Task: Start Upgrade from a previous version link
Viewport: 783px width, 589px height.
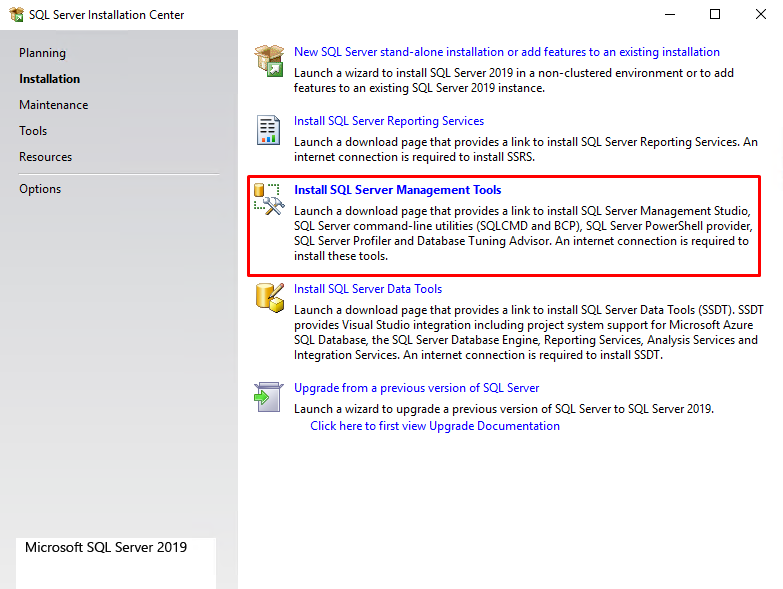Action: (x=416, y=388)
